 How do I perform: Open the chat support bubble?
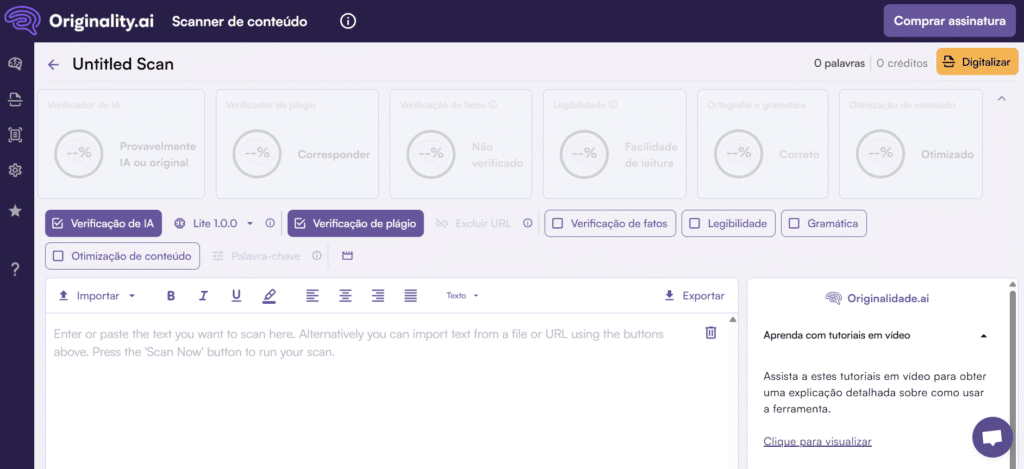[992, 437]
